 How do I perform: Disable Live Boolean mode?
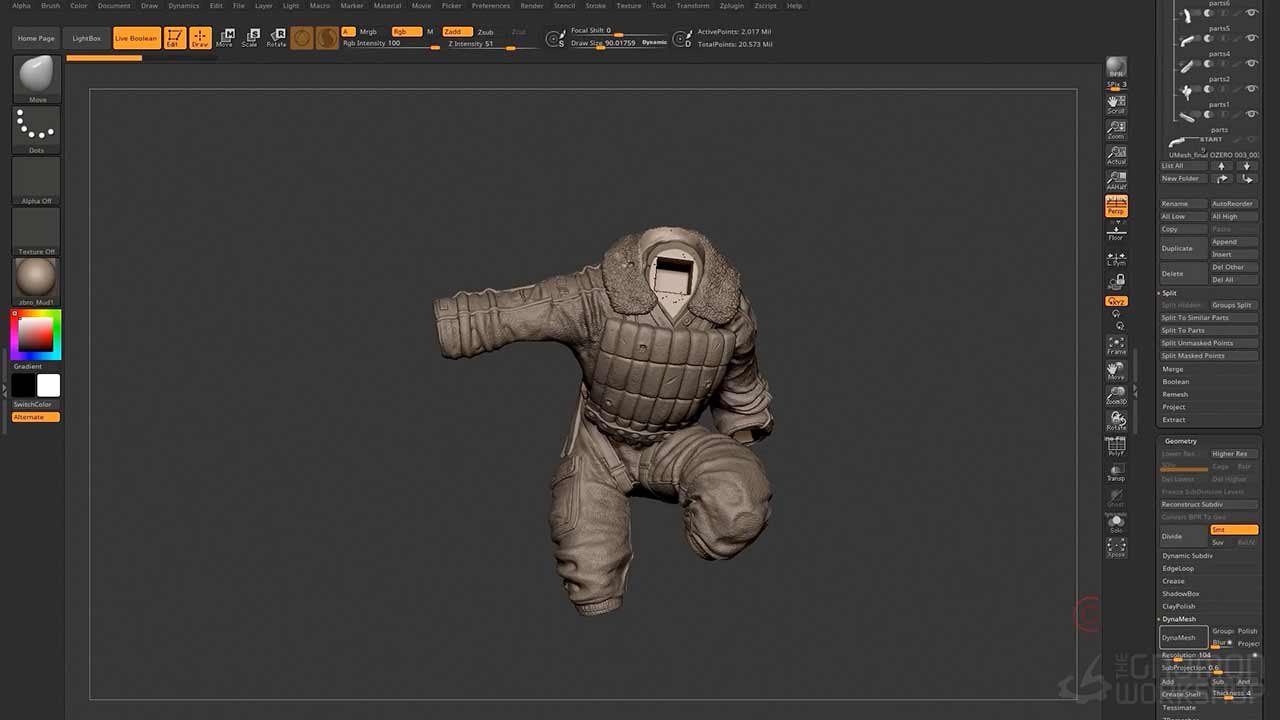pos(136,38)
